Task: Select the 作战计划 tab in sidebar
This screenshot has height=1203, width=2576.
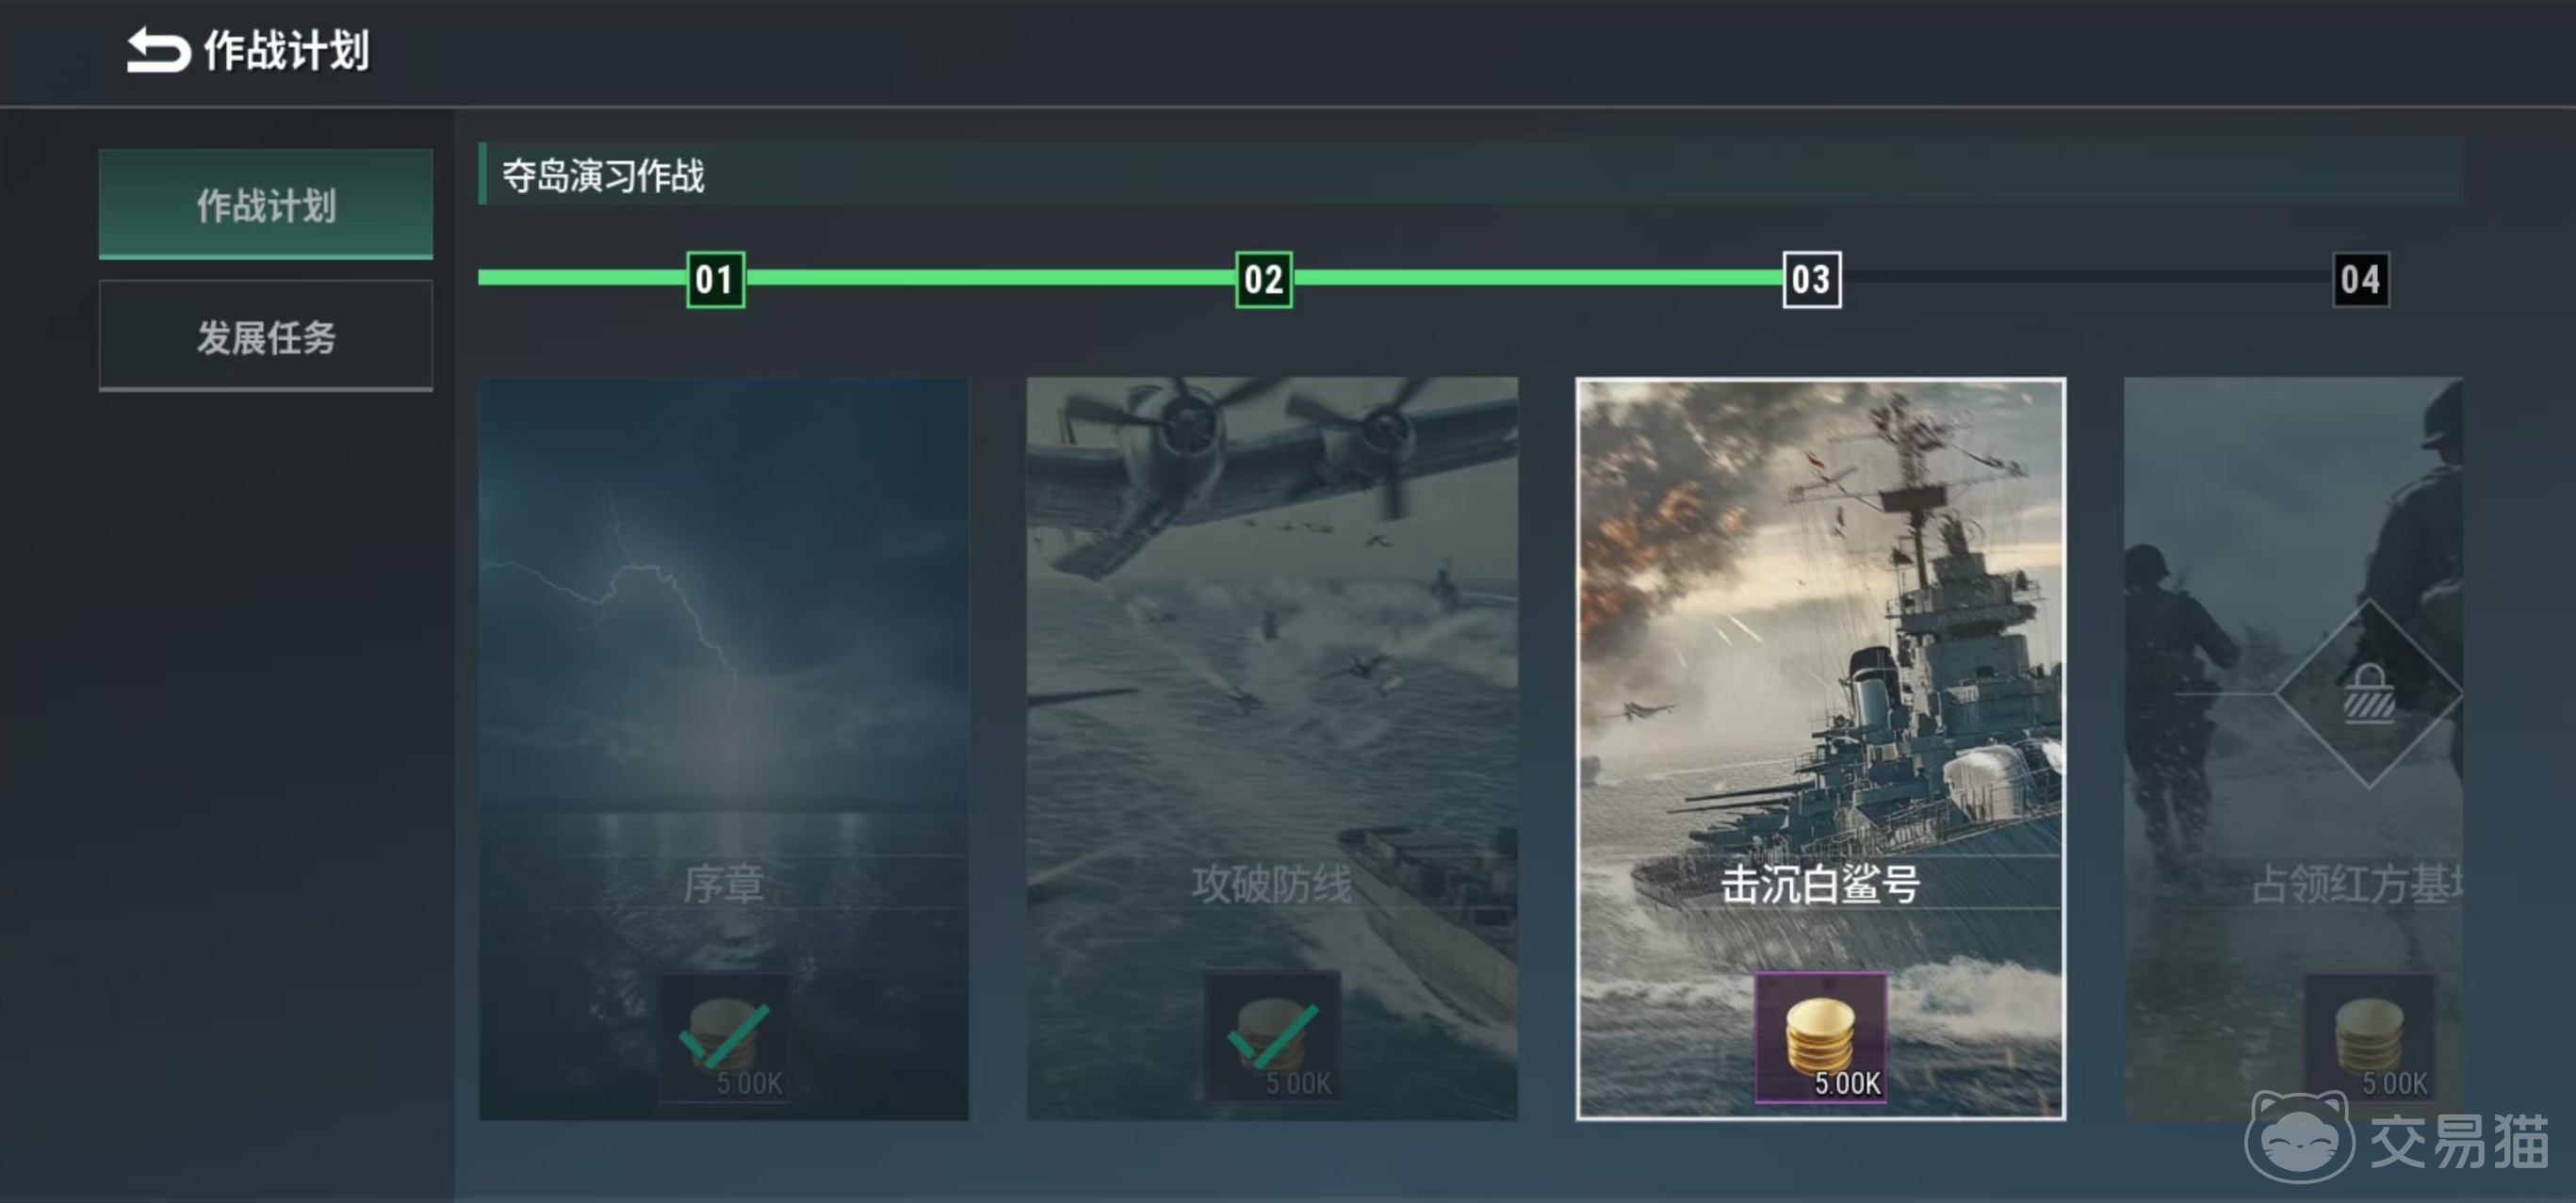Action: pyautogui.click(x=266, y=204)
